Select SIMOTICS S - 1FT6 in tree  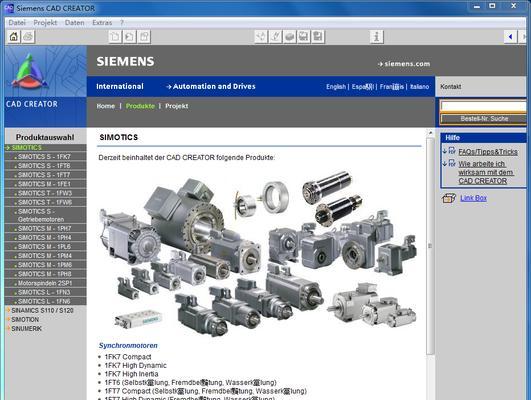click(x=44, y=166)
